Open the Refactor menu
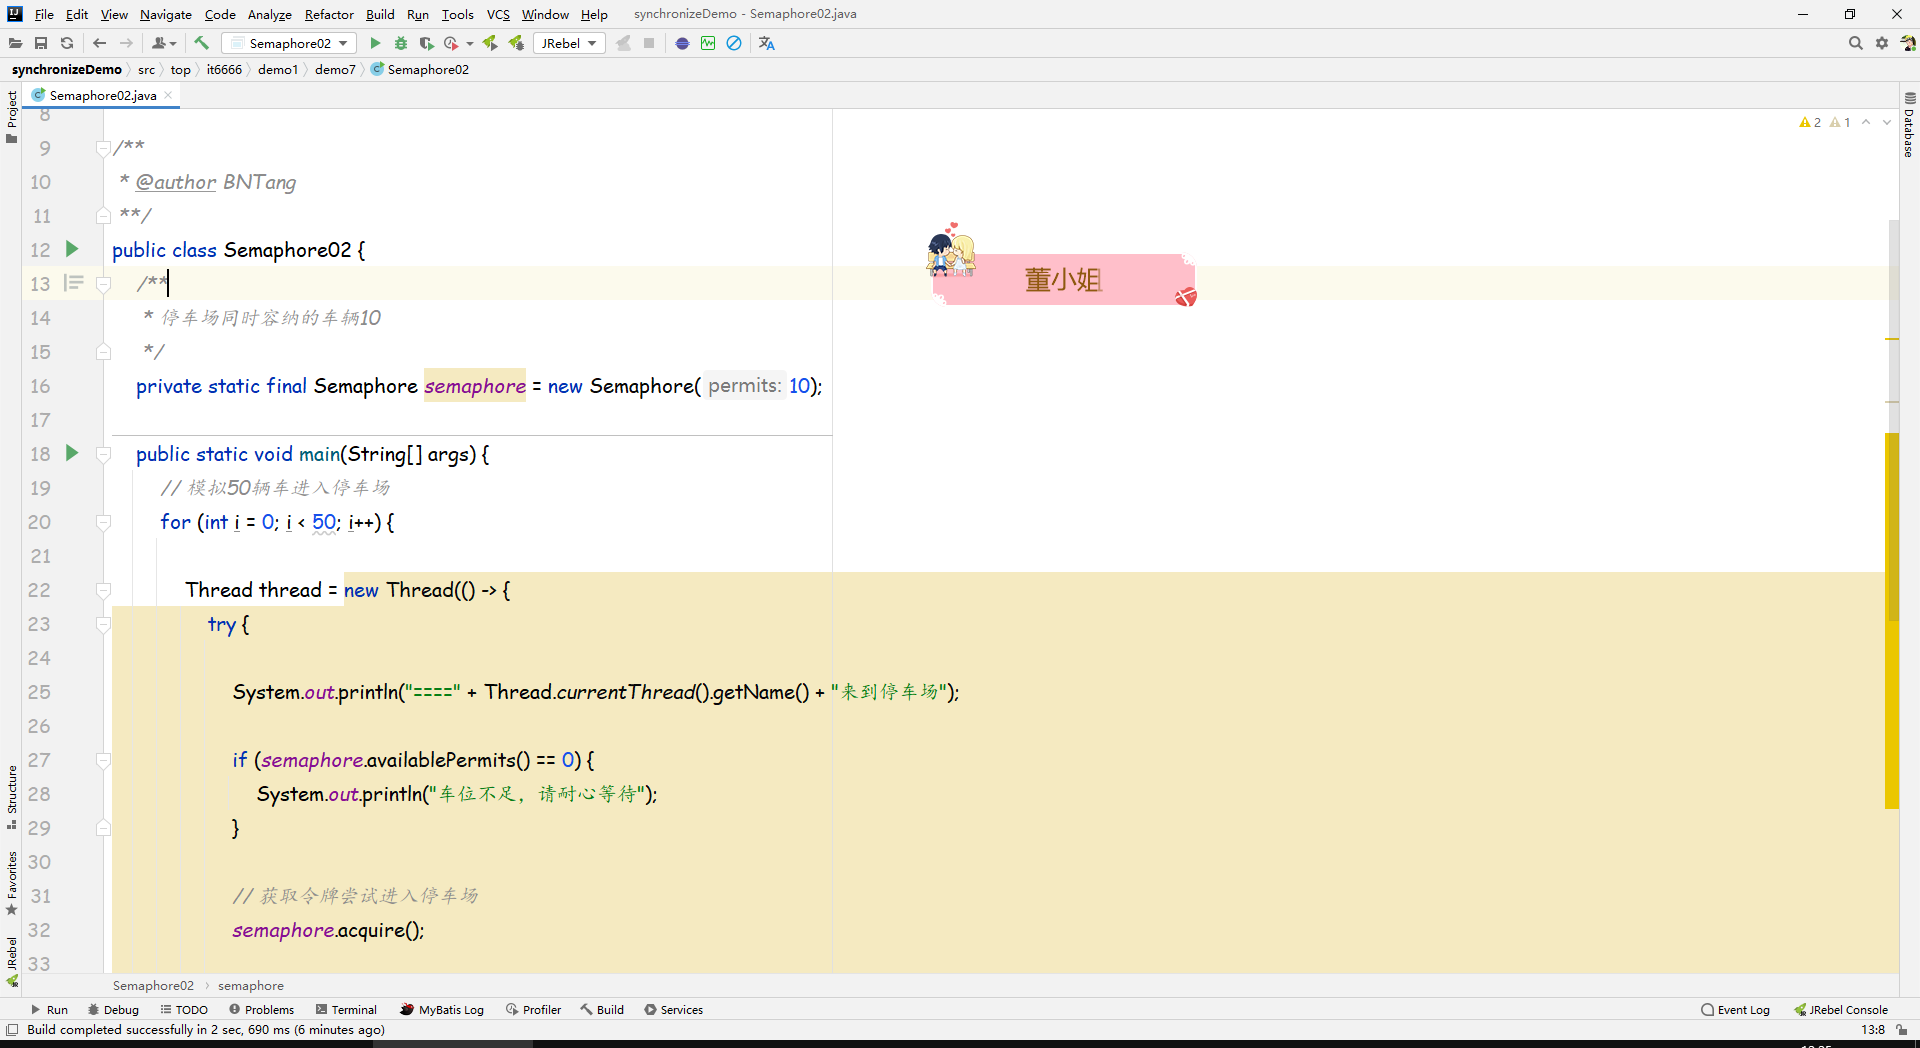The width and height of the screenshot is (1920, 1048). click(x=329, y=14)
